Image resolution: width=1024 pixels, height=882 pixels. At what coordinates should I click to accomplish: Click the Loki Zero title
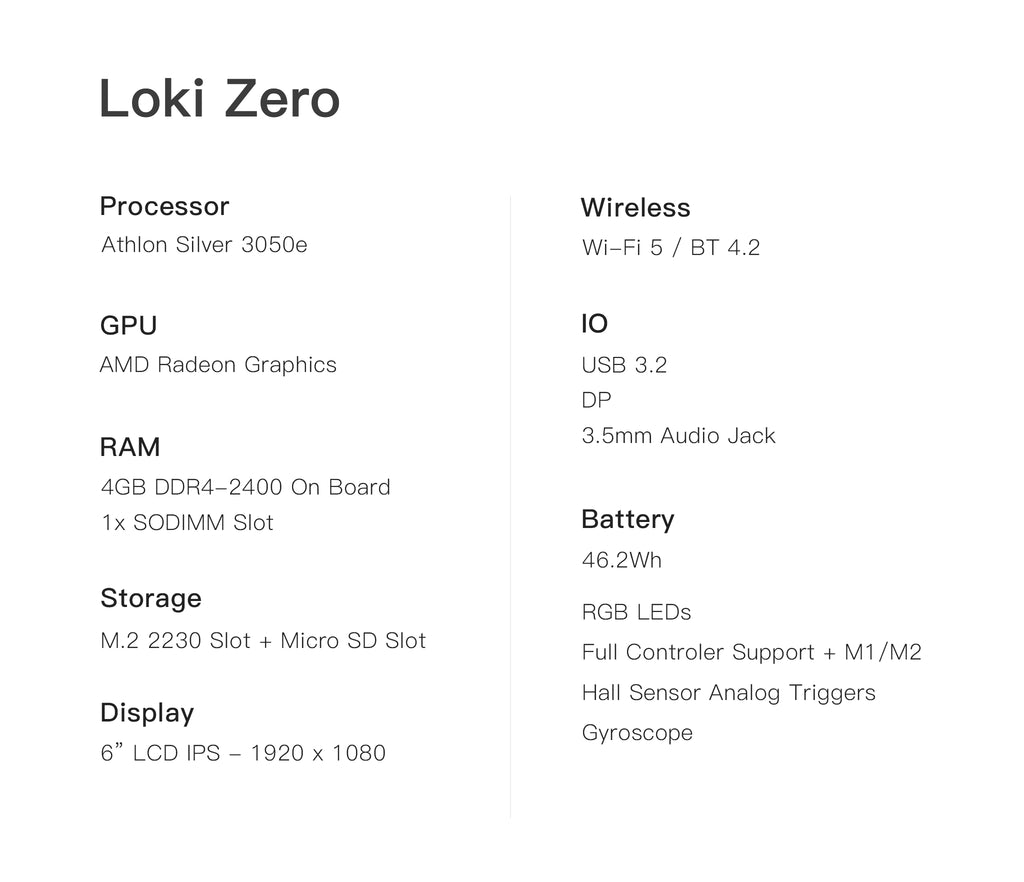[219, 99]
